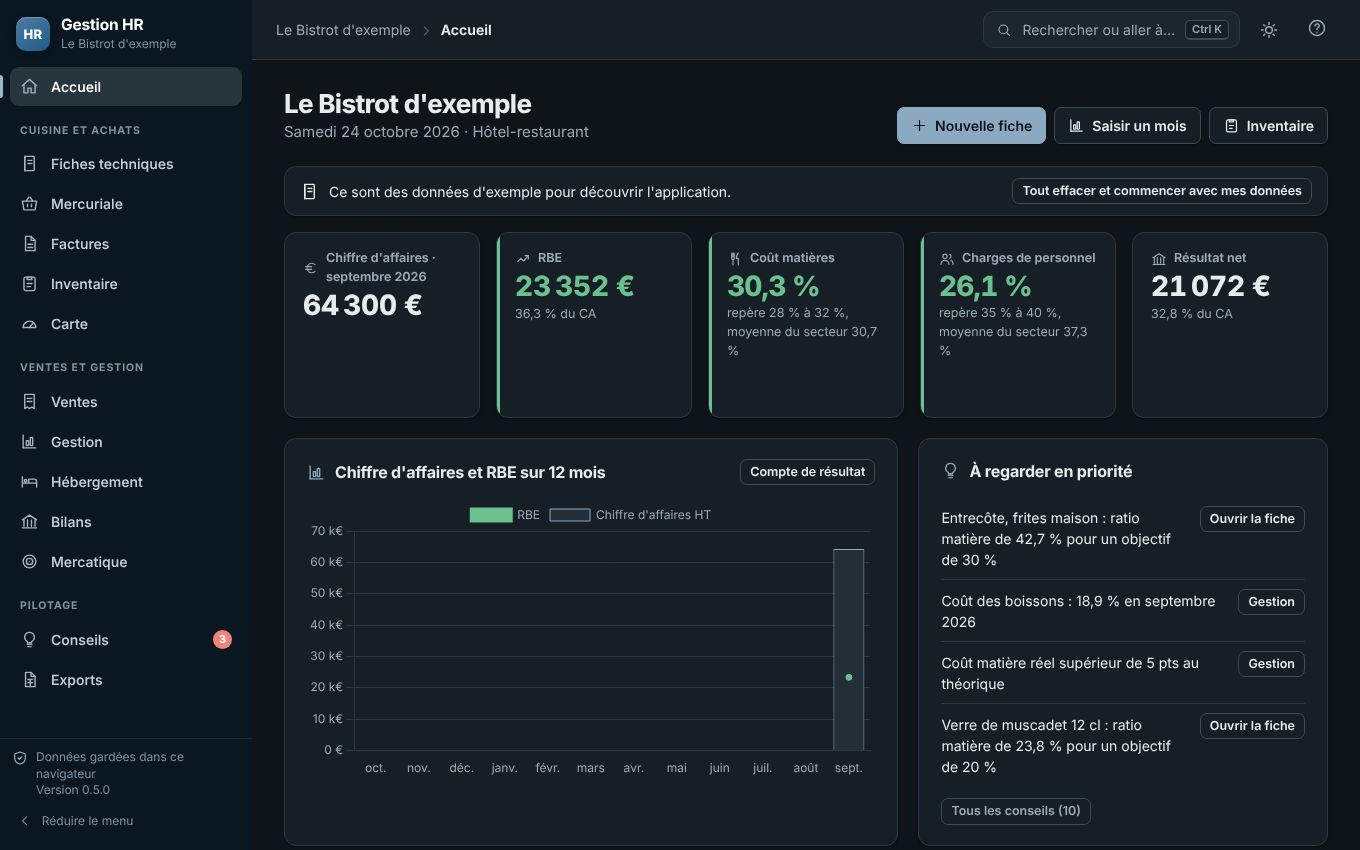The image size is (1360, 850).
Task: Open Inventaire from the header buttons
Action: pyautogui.click(x=1268, y=126)
